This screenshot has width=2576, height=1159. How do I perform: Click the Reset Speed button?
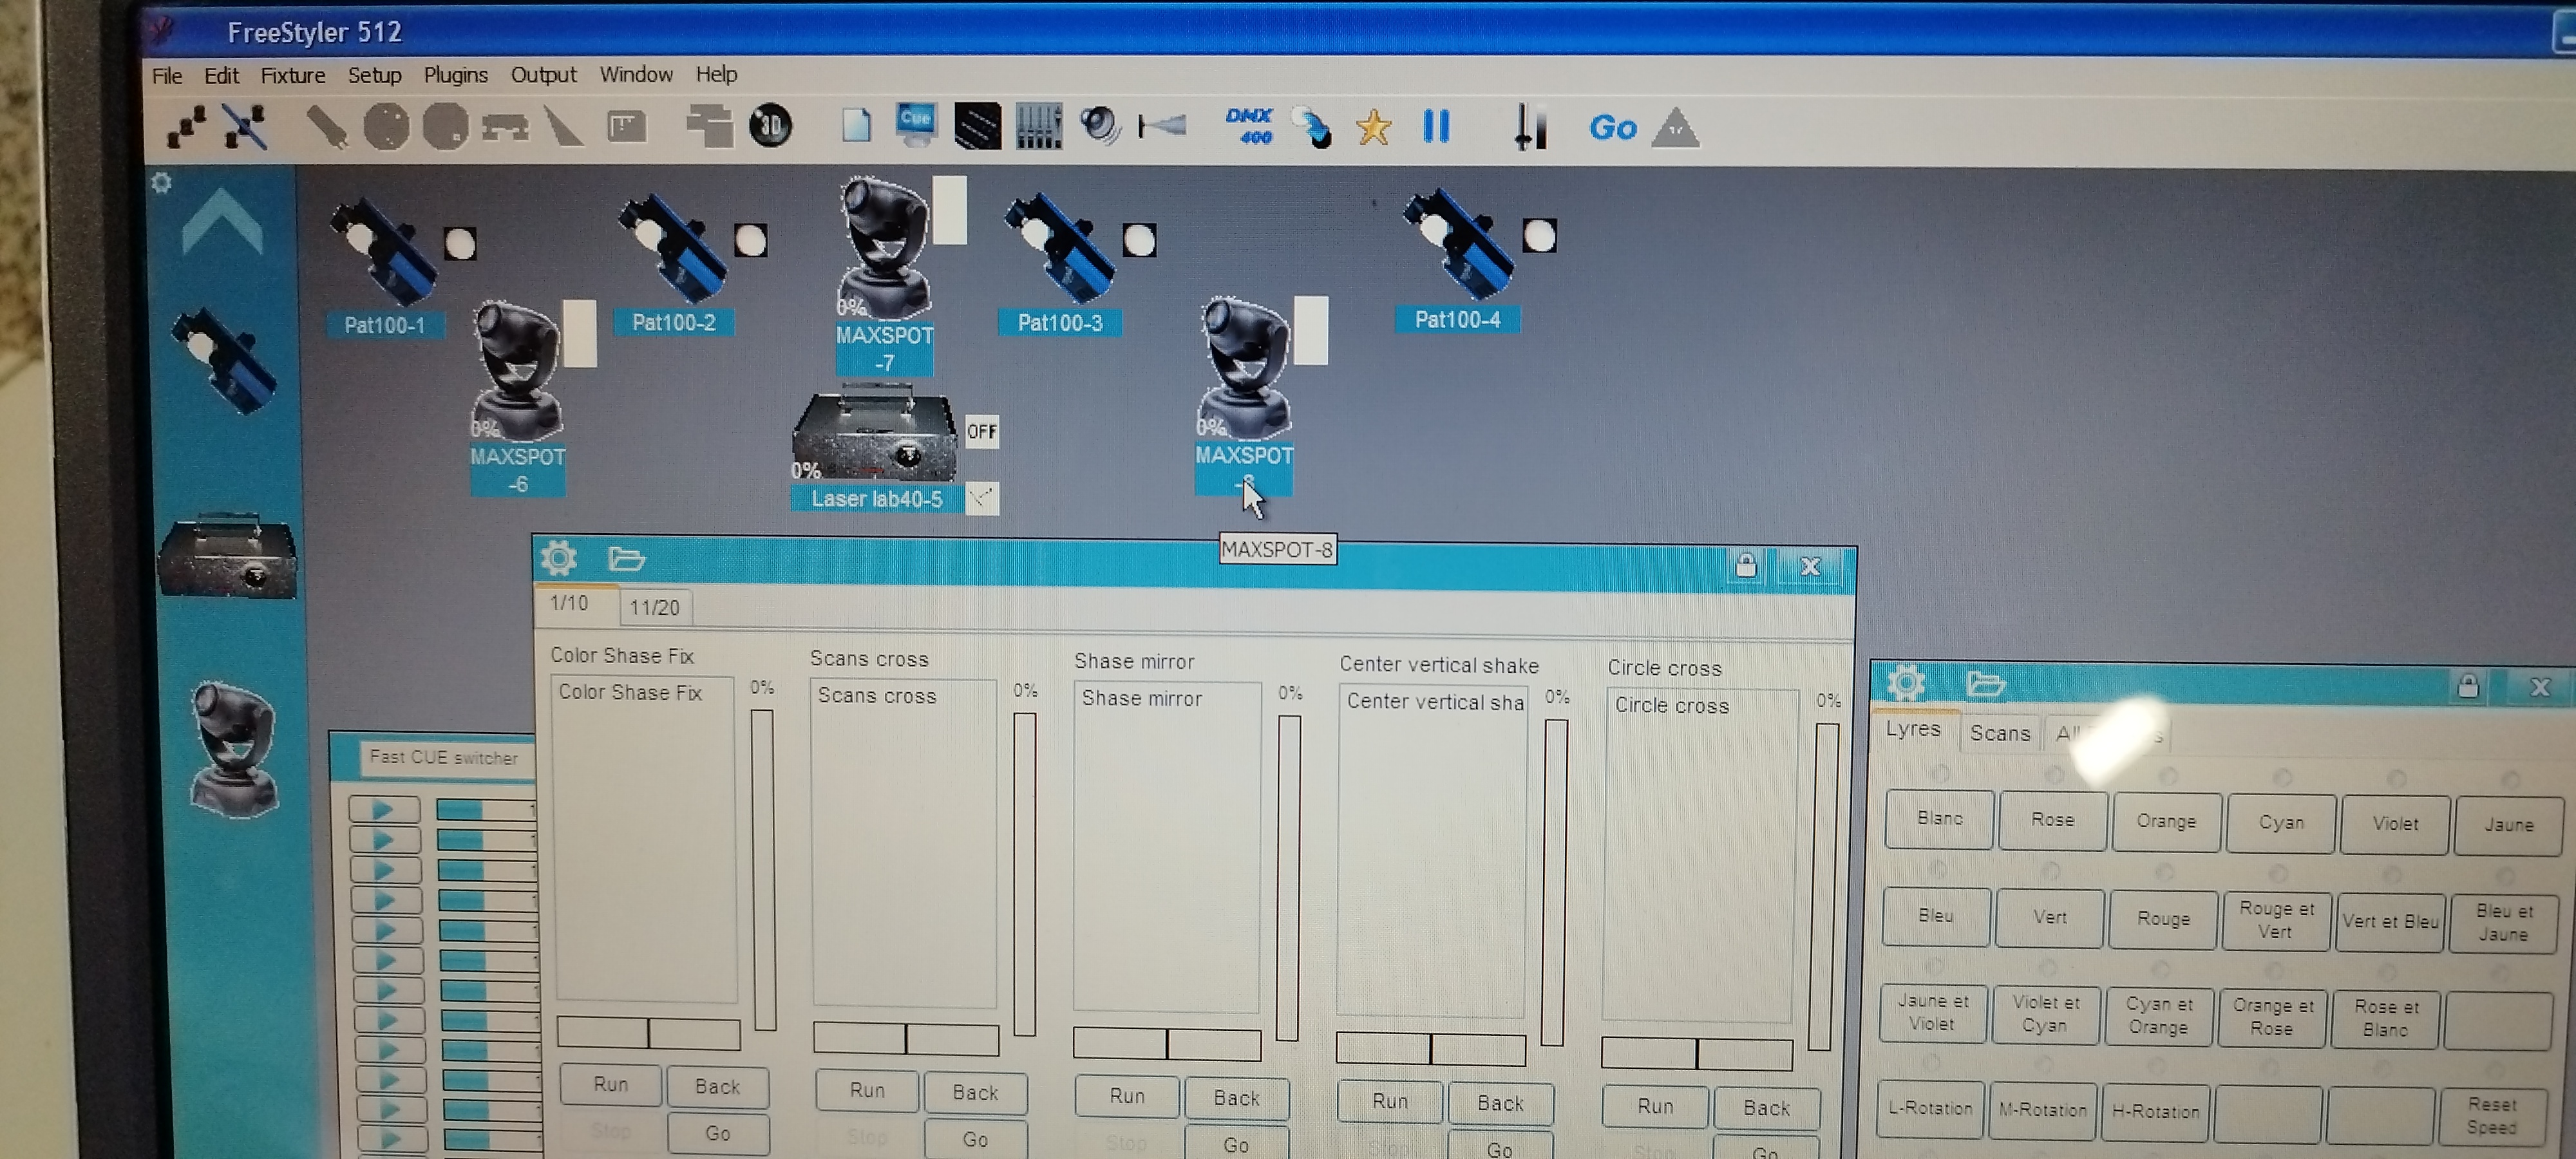click(x=2491, y=1116)
